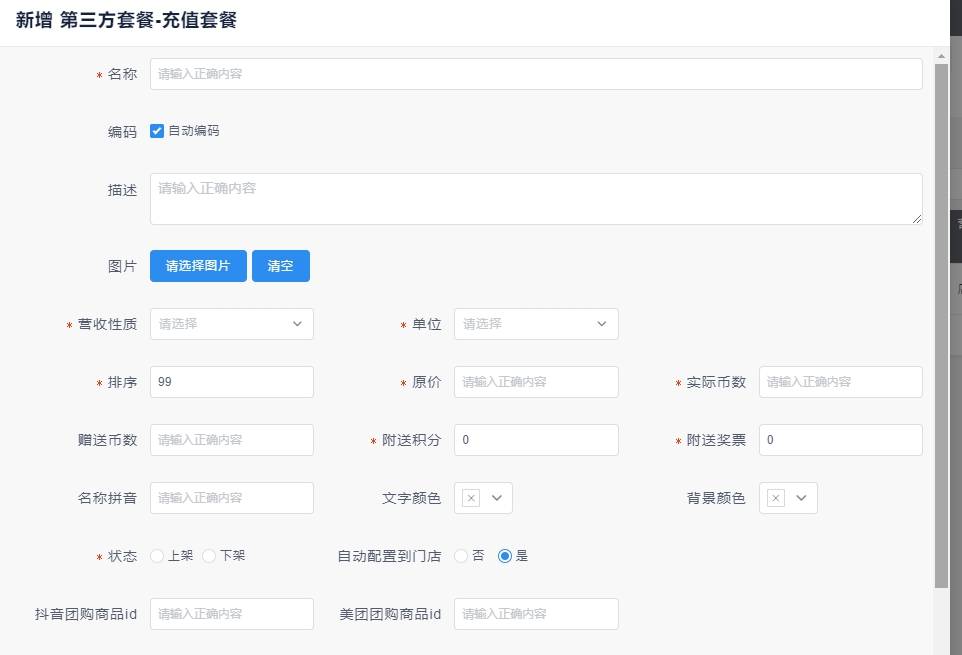
Task: Click the 实际币数 input field
Action: tap(841, 382)
